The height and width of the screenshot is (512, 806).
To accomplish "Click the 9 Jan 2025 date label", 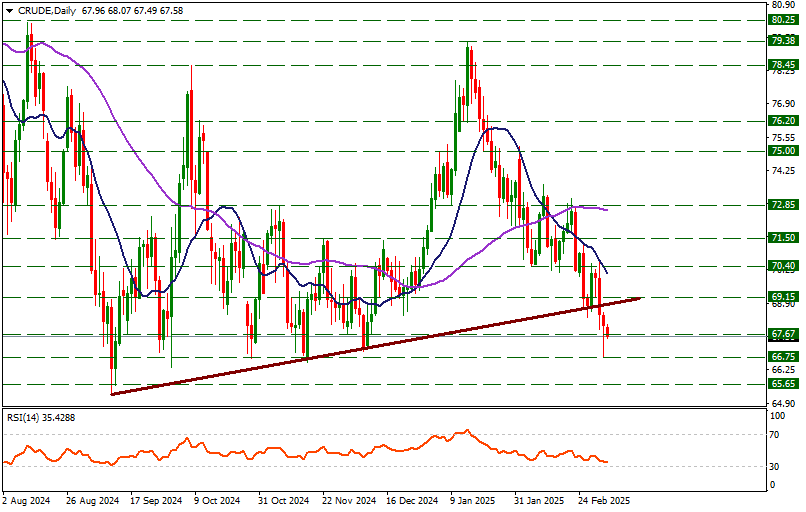I will pos(473,501).
